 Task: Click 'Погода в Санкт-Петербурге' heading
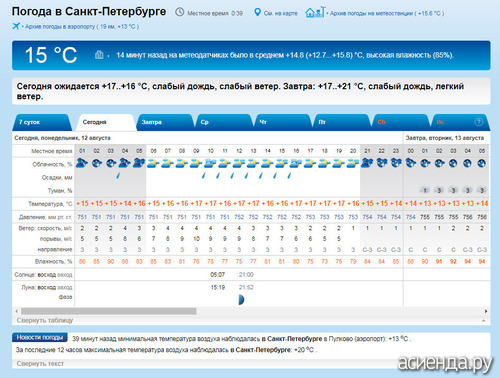click(89, 12)
